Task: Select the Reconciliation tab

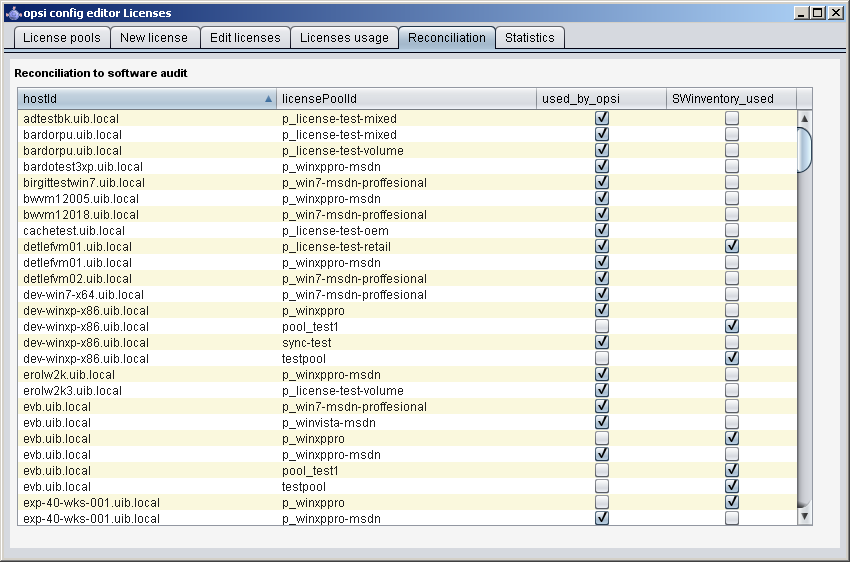Action: click(x=447, y=38)
